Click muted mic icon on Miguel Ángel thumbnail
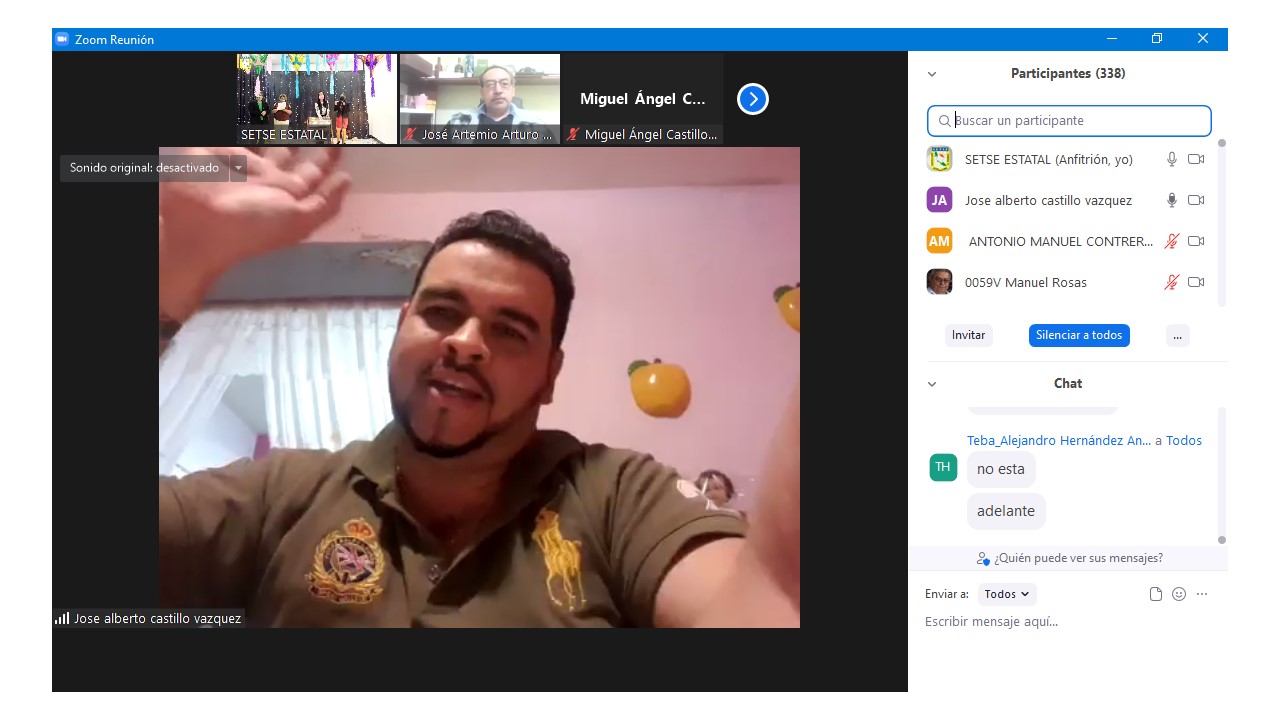This screenshot has height=720, width=1280. pyautogui.click(x=573, y=134)
